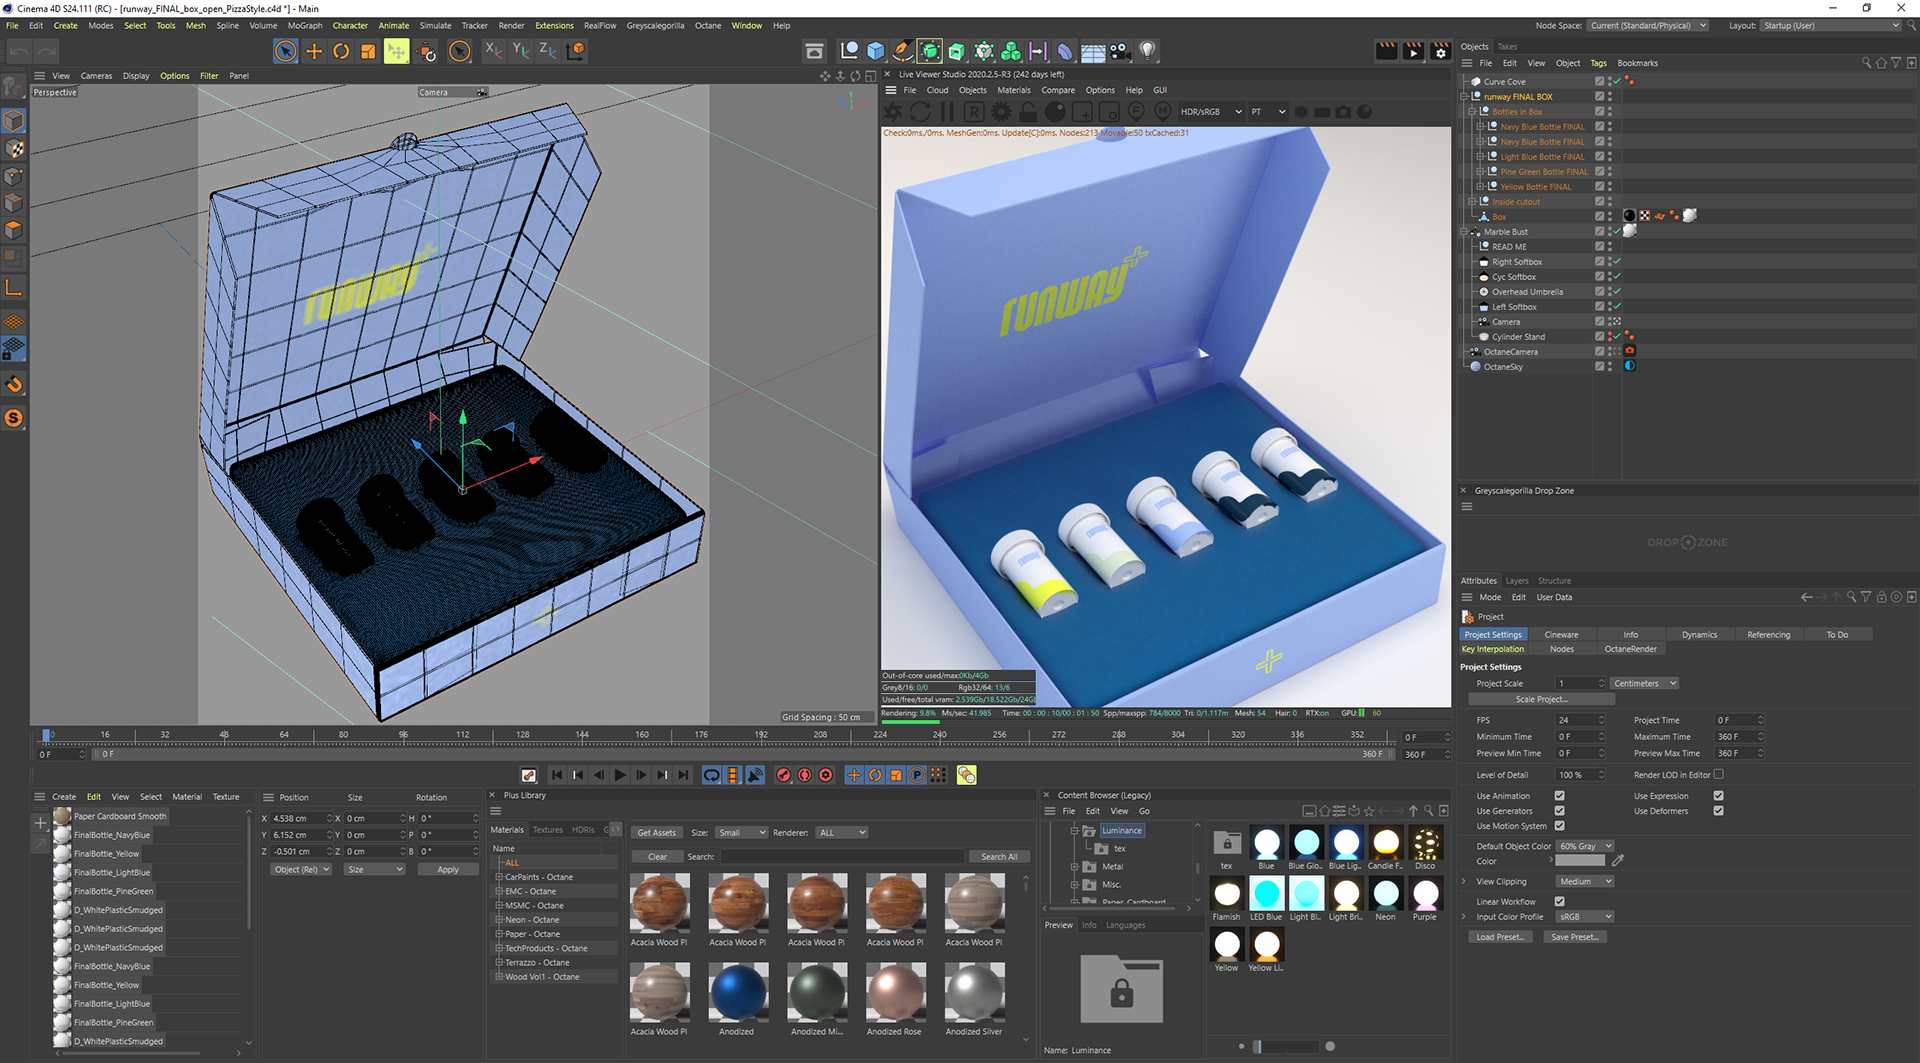Switch to the Dynamics tab in attributes
Image resolution: width=1920 pixels, height=1063 pixels.
click(x=1699, y=635)
